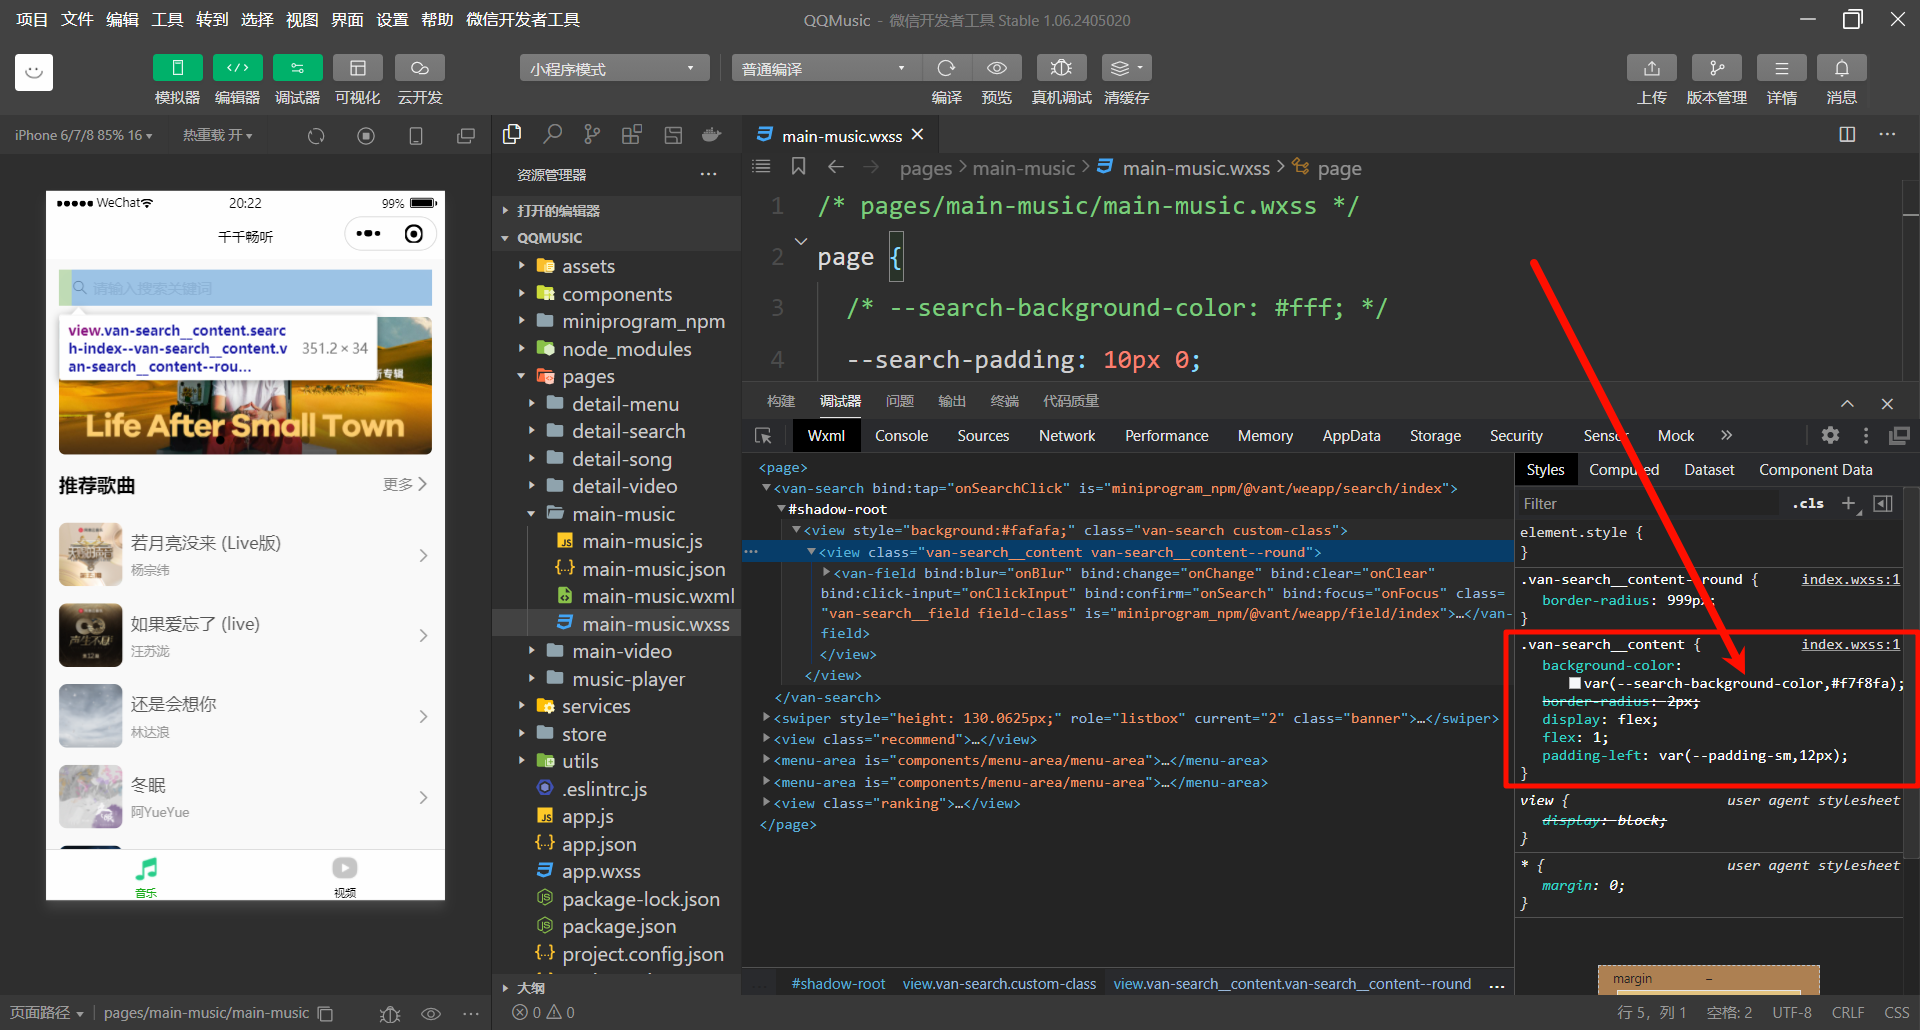Open the 工具 menu in menu bar

[x=167, y=20]
